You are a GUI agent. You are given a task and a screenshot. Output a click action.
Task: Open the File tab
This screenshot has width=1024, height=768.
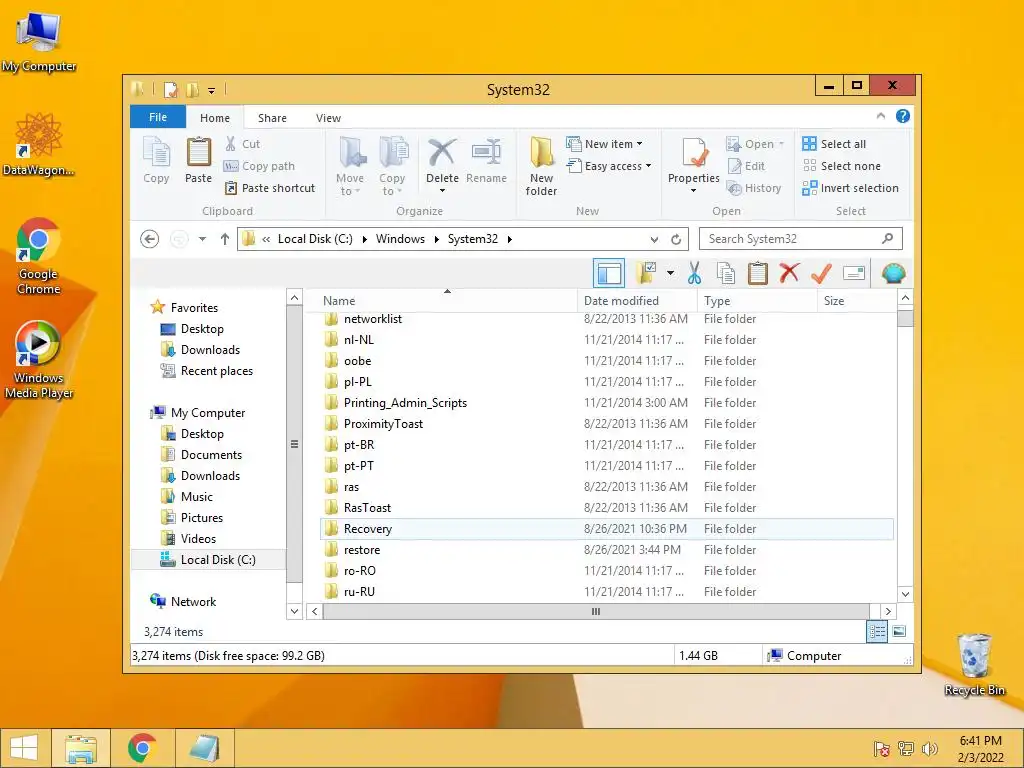click(x=158, y=117)
